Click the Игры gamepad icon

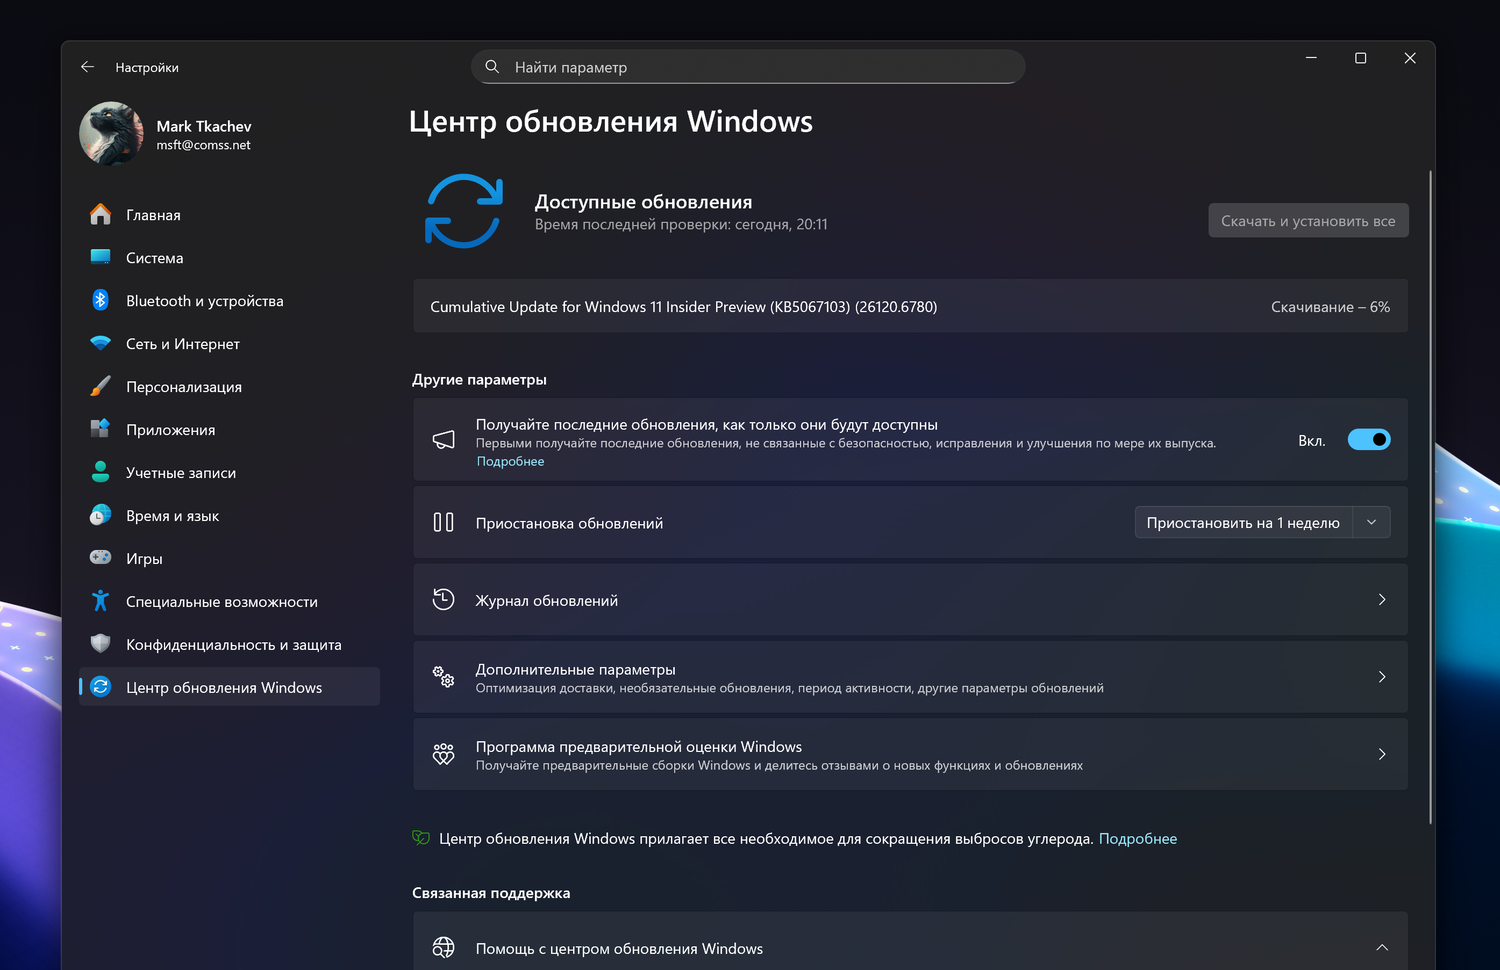(100, 558)
